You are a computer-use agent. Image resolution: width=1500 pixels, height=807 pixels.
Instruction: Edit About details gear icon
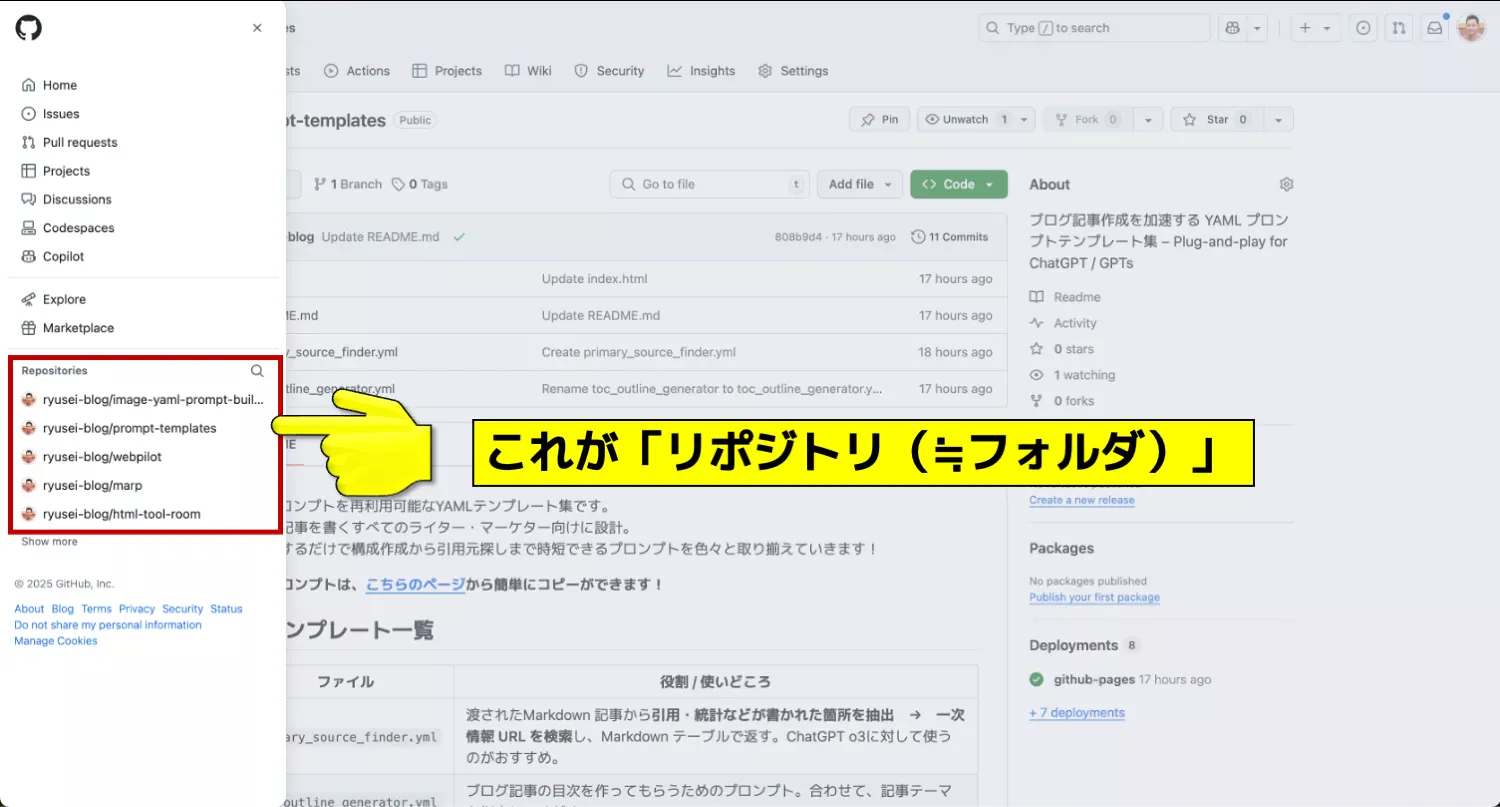pos(1286,184)
